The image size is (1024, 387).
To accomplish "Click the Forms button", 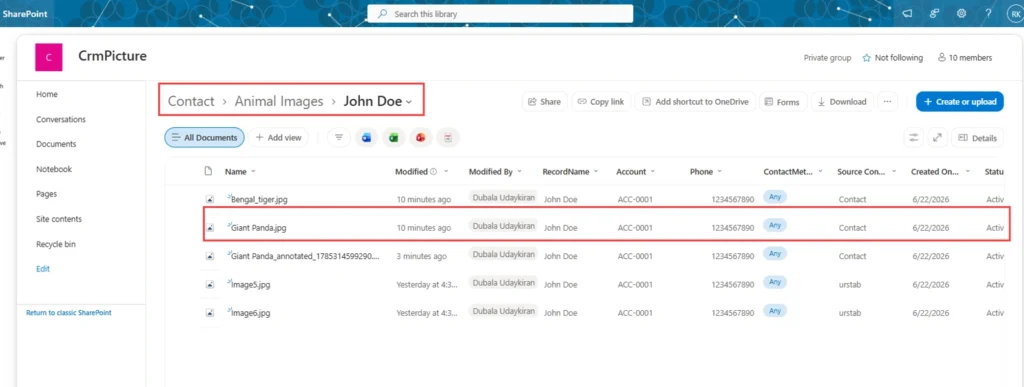I will click(x=782, y=101).
